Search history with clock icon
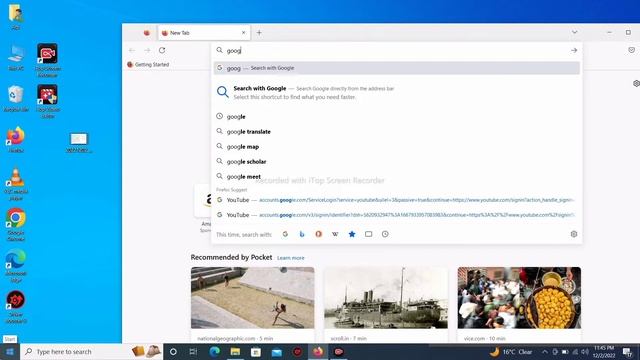The image size is (640, 360). pos(385,234)
